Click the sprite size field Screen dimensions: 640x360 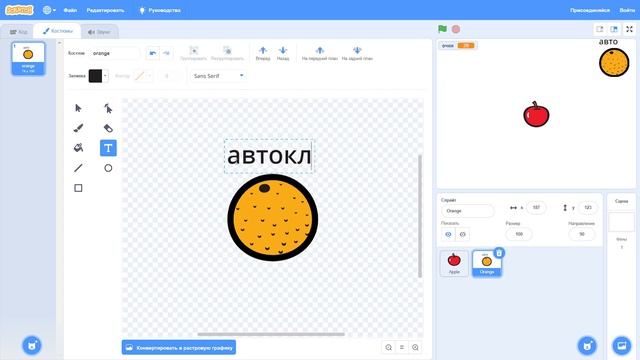(x=519, y=234)
